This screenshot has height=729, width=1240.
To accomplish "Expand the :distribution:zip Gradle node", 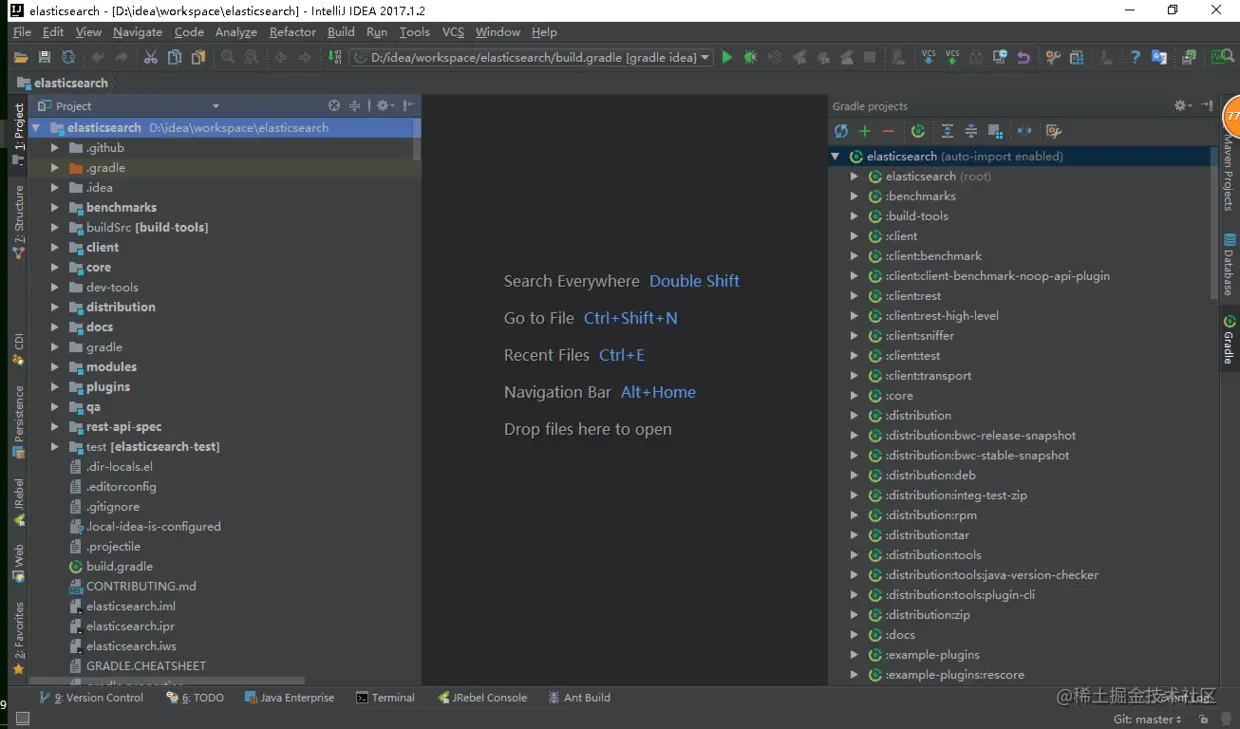I will pos(854,615).
